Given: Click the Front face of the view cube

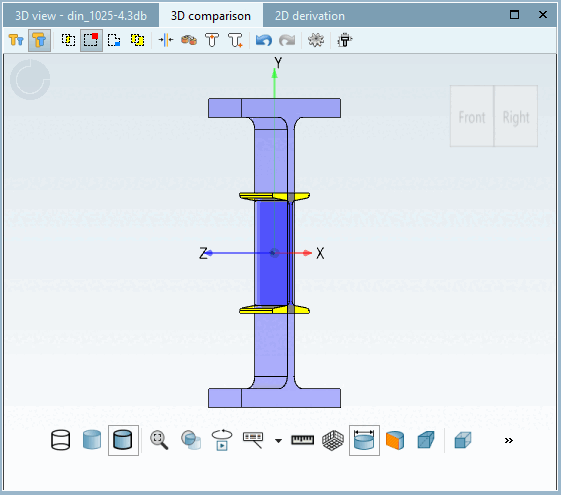Looking at the screenshot, I should point(472,116).
